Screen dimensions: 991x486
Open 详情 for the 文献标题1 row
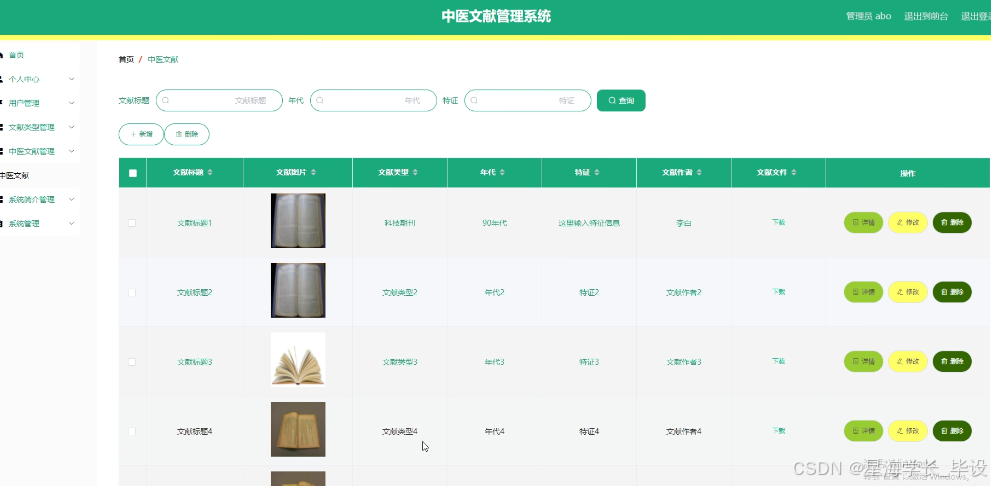863,222
